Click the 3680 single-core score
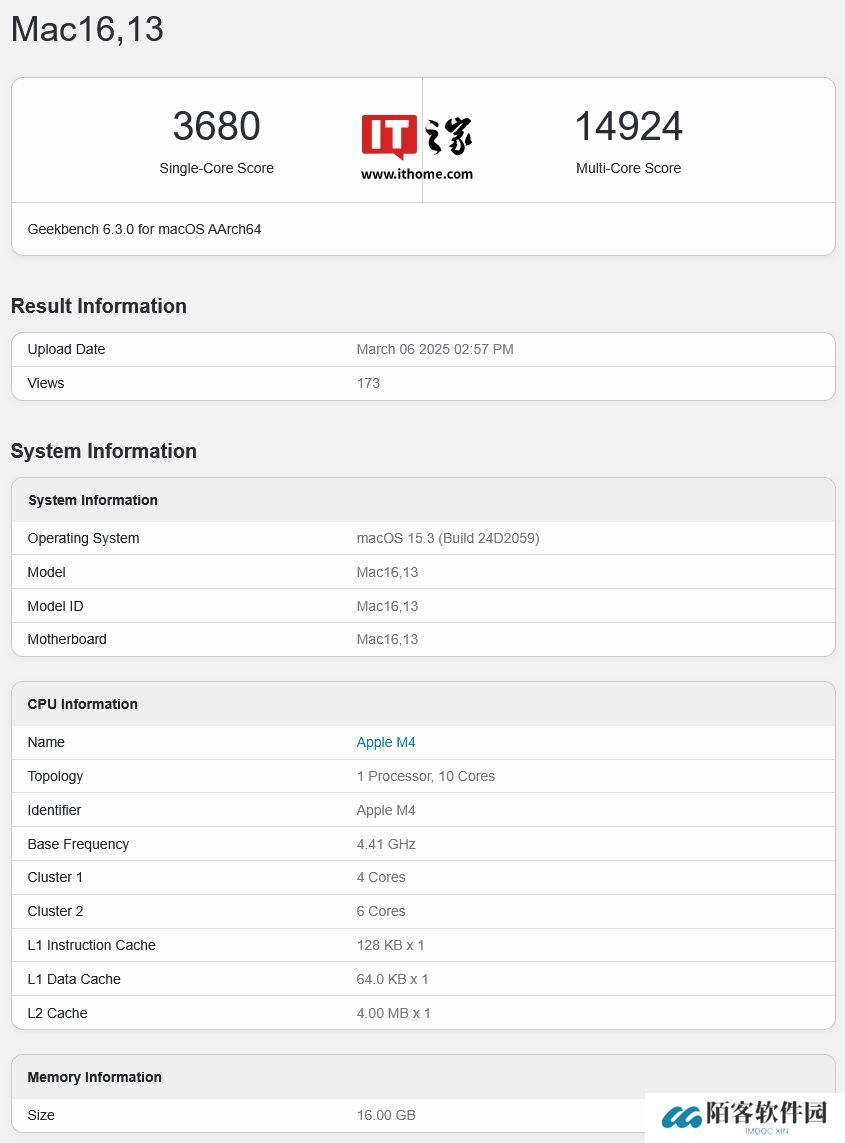This screenshot has height=1143, width=845. 216,127
